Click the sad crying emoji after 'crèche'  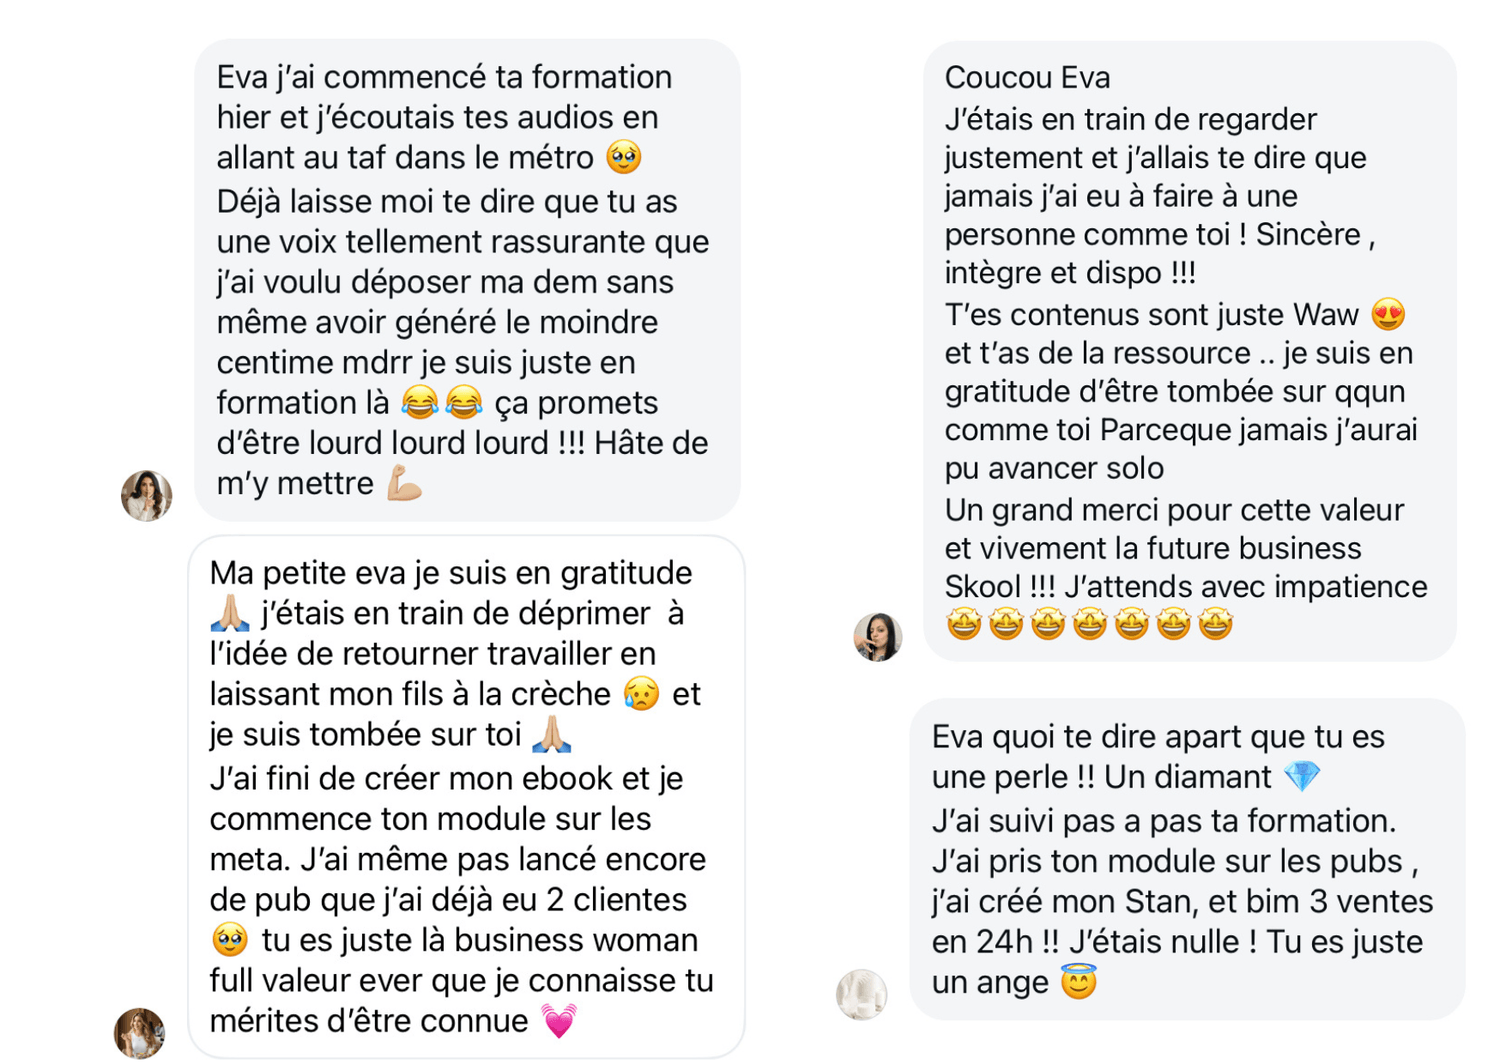click(641, 694)
